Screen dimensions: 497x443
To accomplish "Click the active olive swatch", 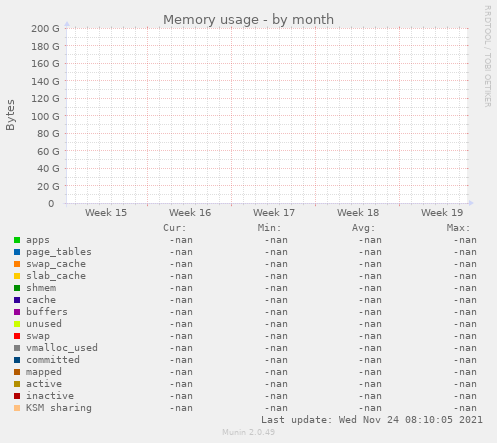I will tap(17, 384).
